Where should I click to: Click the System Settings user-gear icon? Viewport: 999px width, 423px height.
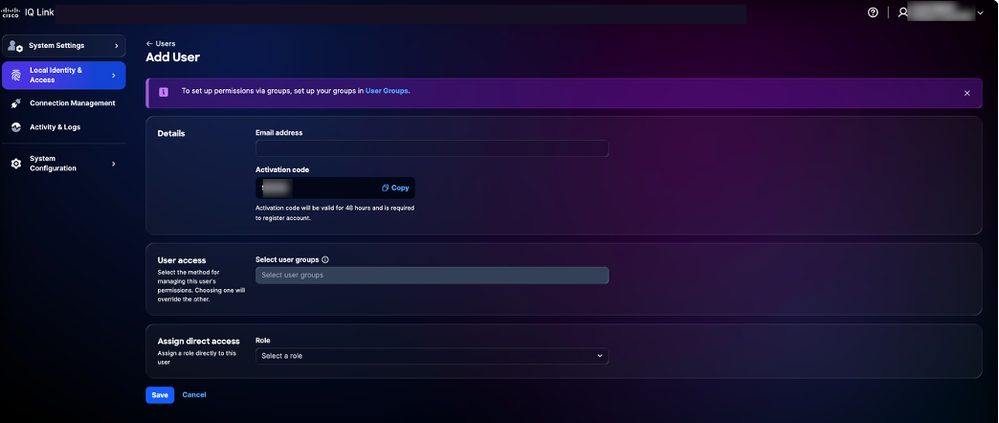[x=15, y=46]
